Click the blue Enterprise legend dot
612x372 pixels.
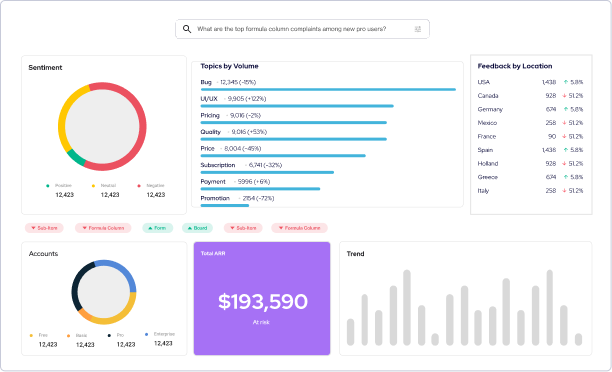[x=146, y=334]
